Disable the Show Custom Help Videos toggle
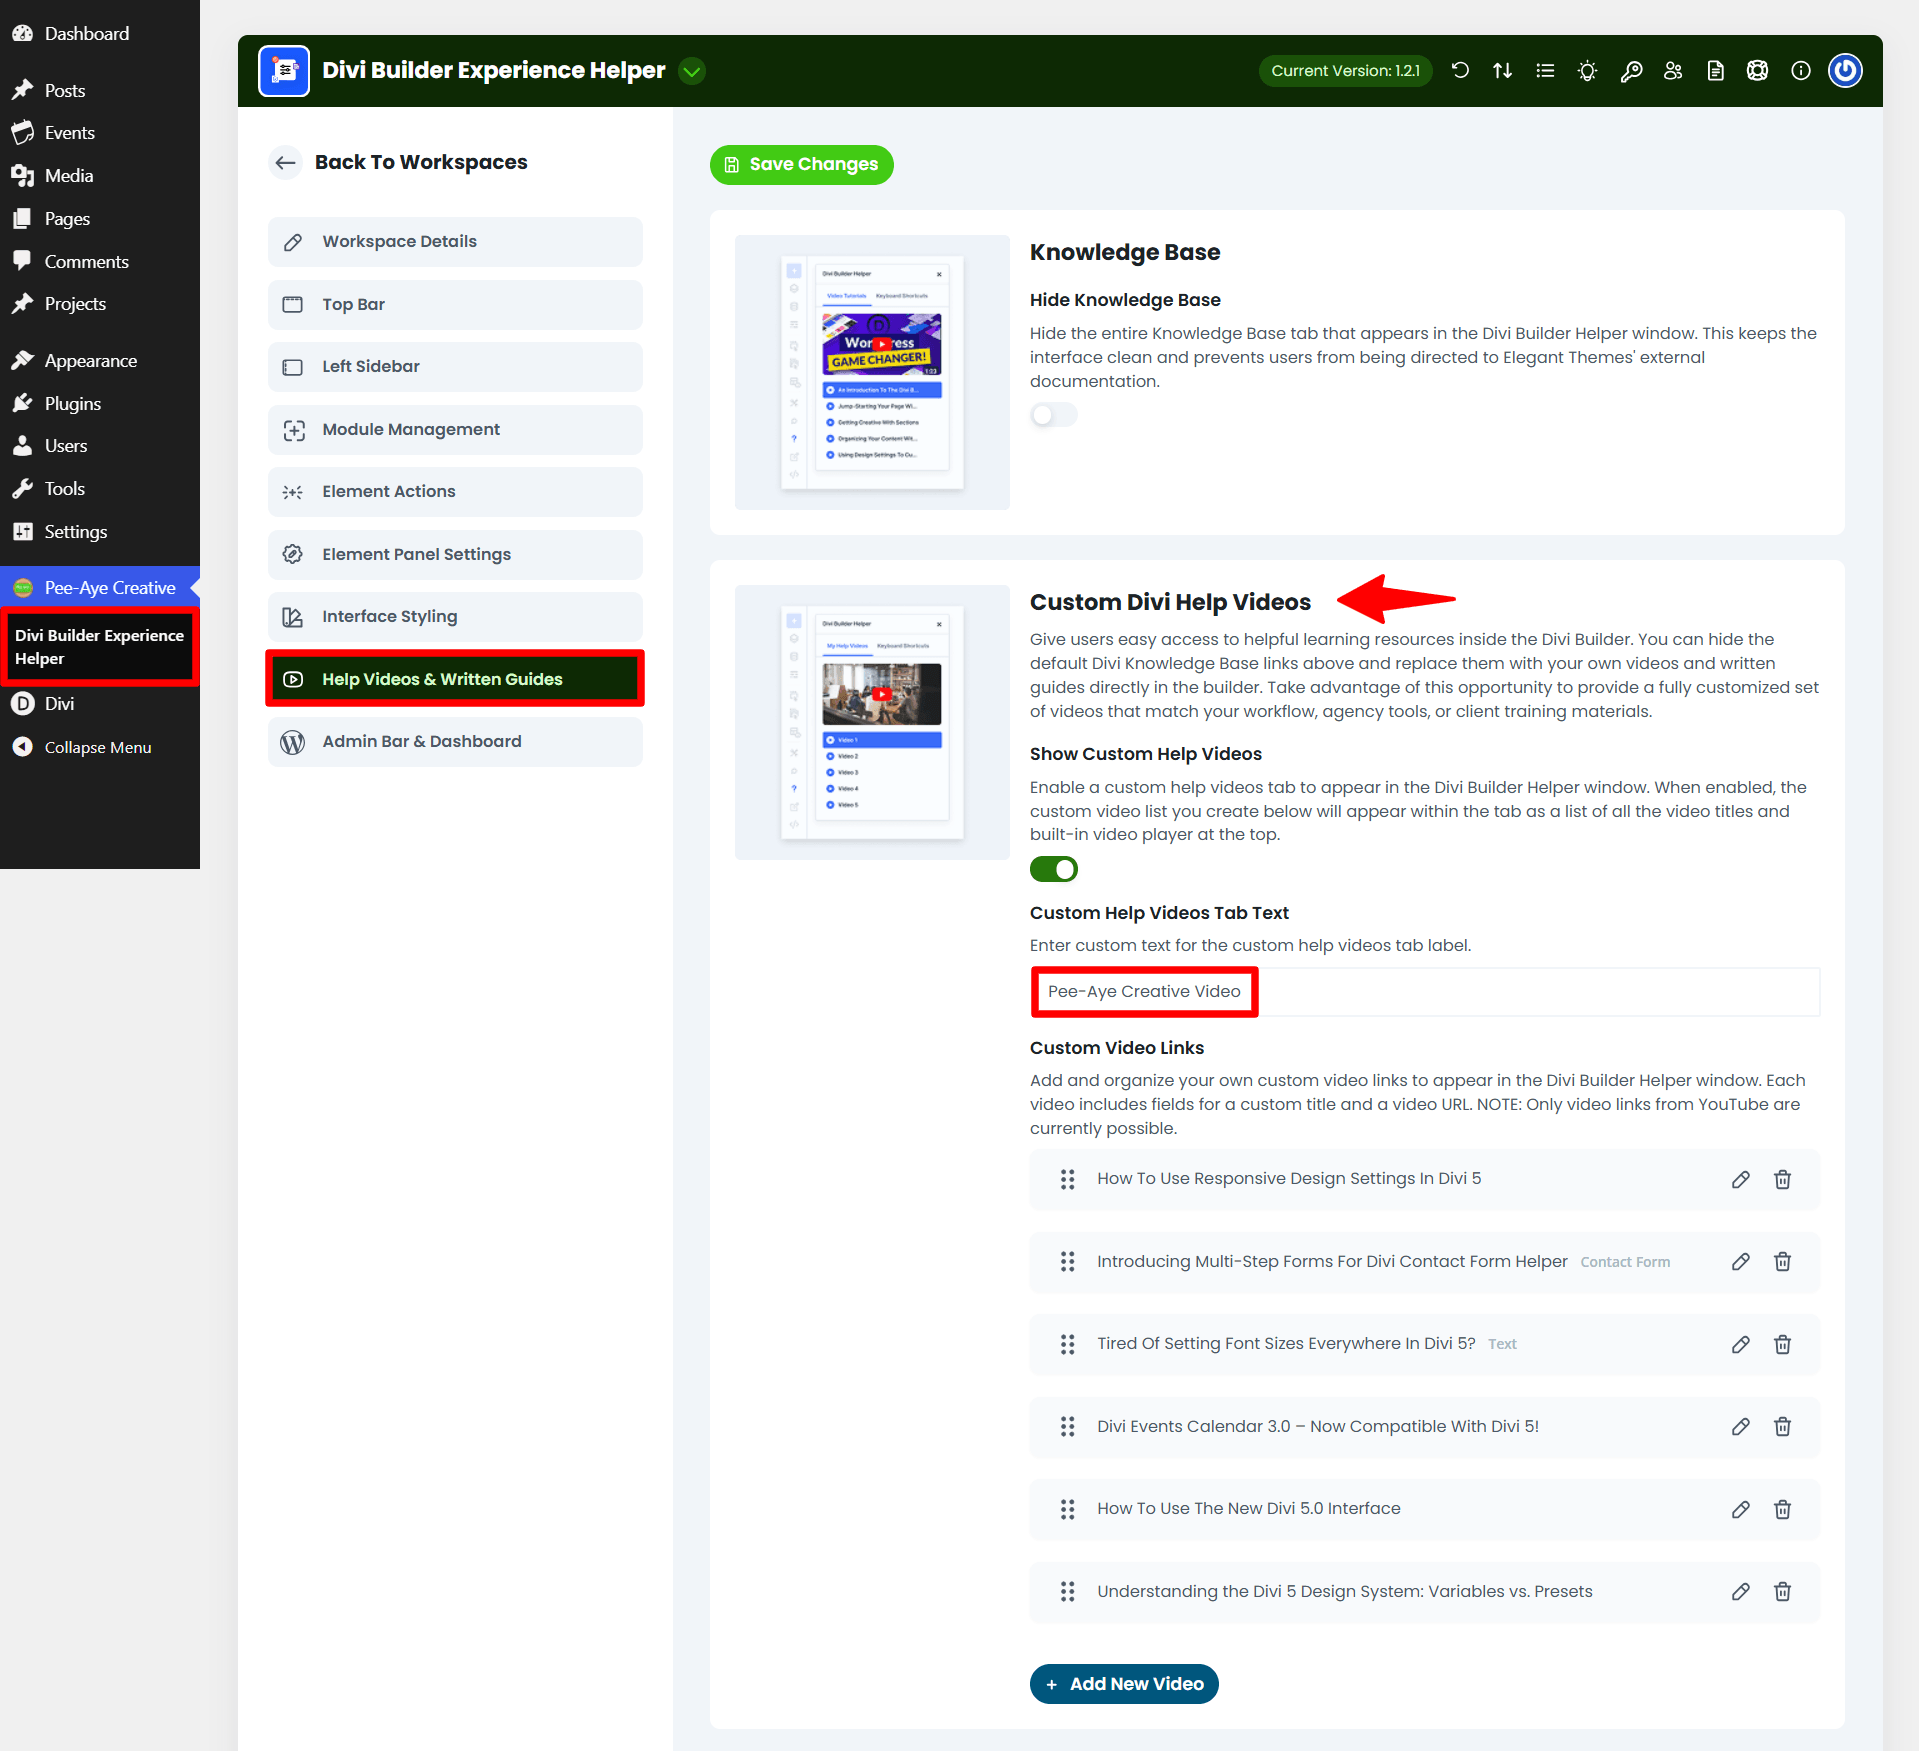 tap(1053, 869)
